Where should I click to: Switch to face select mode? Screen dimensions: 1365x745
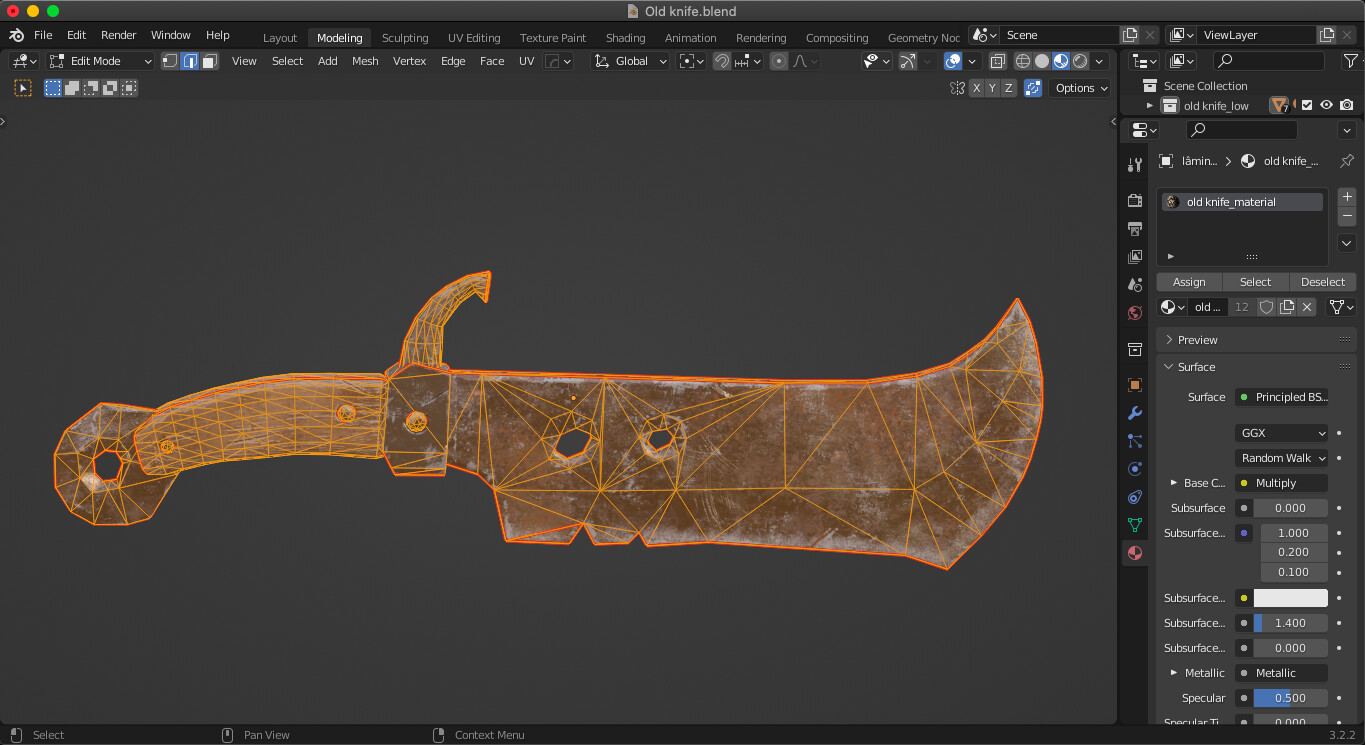tap(209, 61)
